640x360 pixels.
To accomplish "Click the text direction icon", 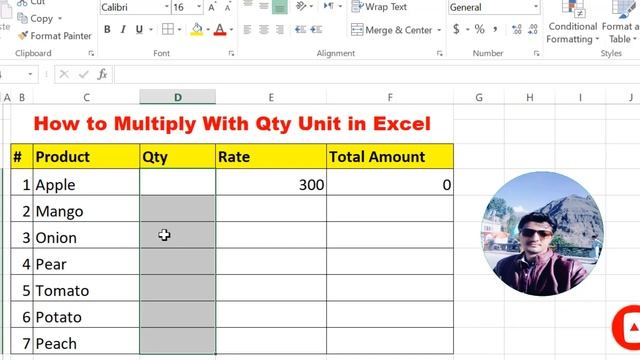I will click(329, 6).
